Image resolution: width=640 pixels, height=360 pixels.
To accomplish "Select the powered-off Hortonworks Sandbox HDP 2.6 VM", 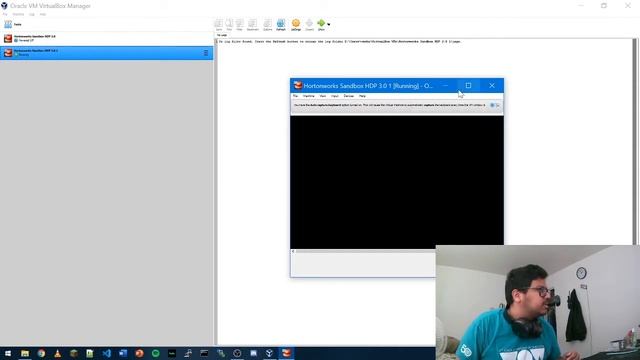I will (107, 38).
